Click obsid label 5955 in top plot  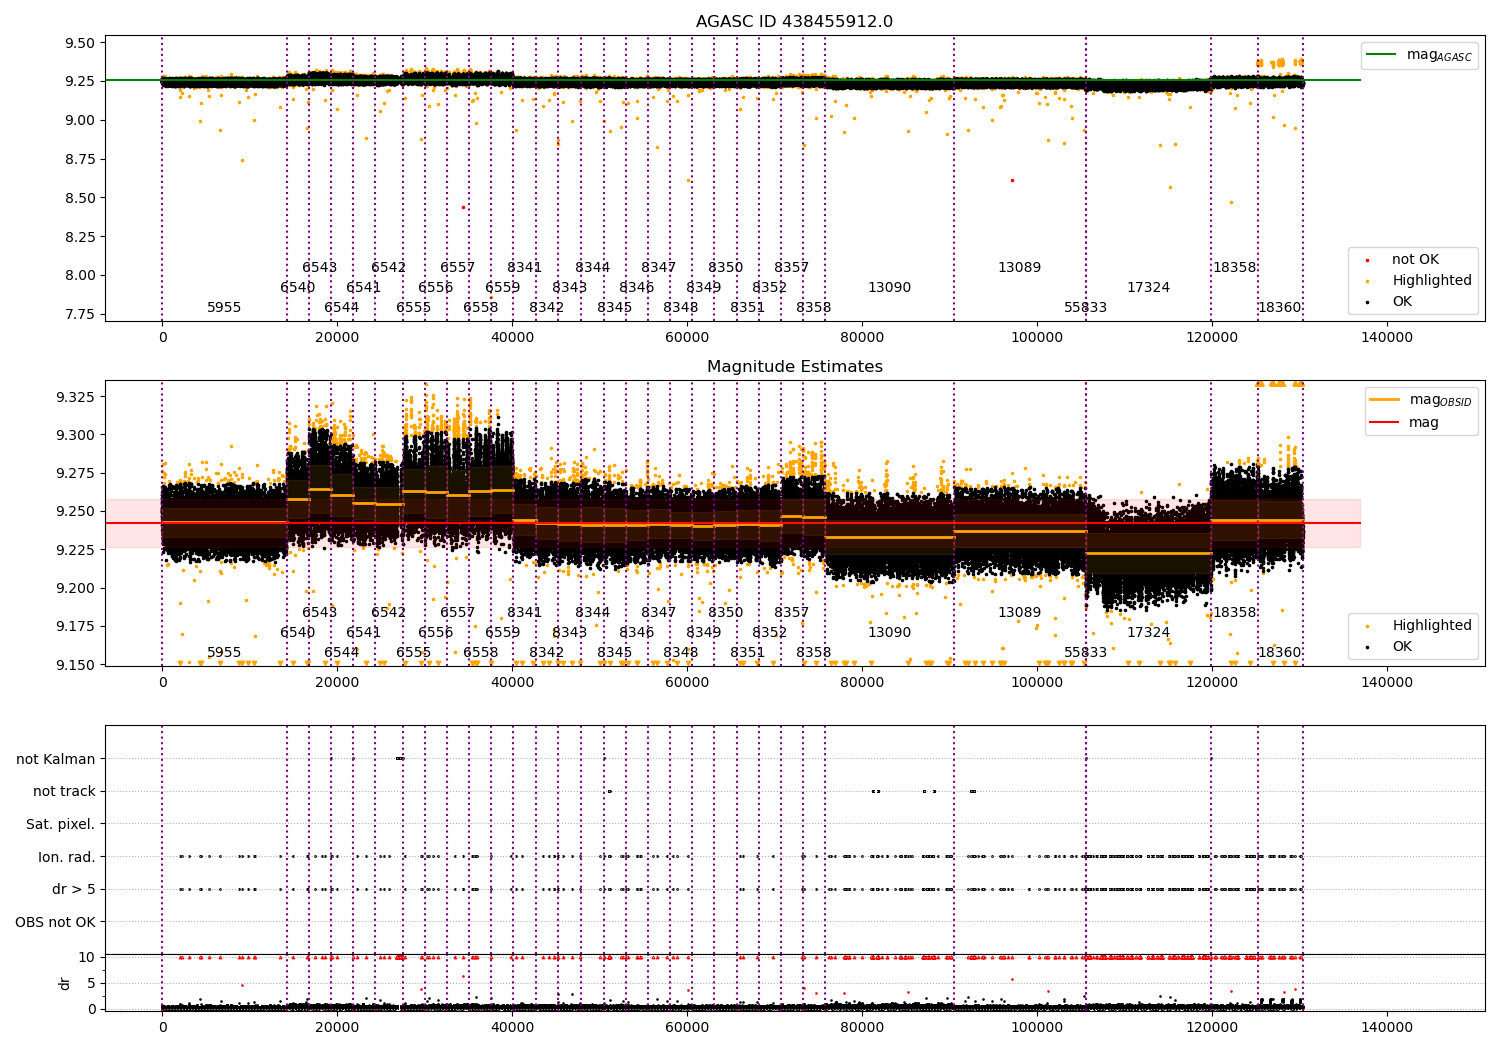(x=224, y=308)
